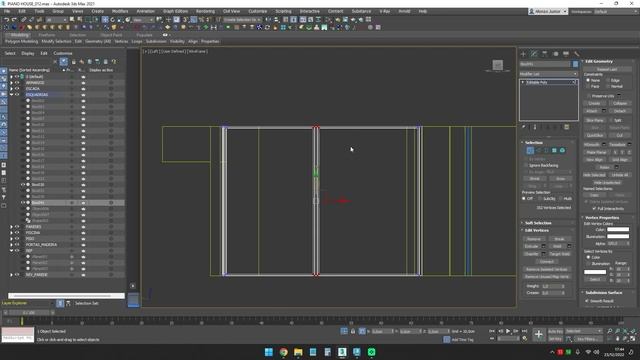Select the Normal constraint radio button
640x360 pixels.
click(x=608, y=86)
